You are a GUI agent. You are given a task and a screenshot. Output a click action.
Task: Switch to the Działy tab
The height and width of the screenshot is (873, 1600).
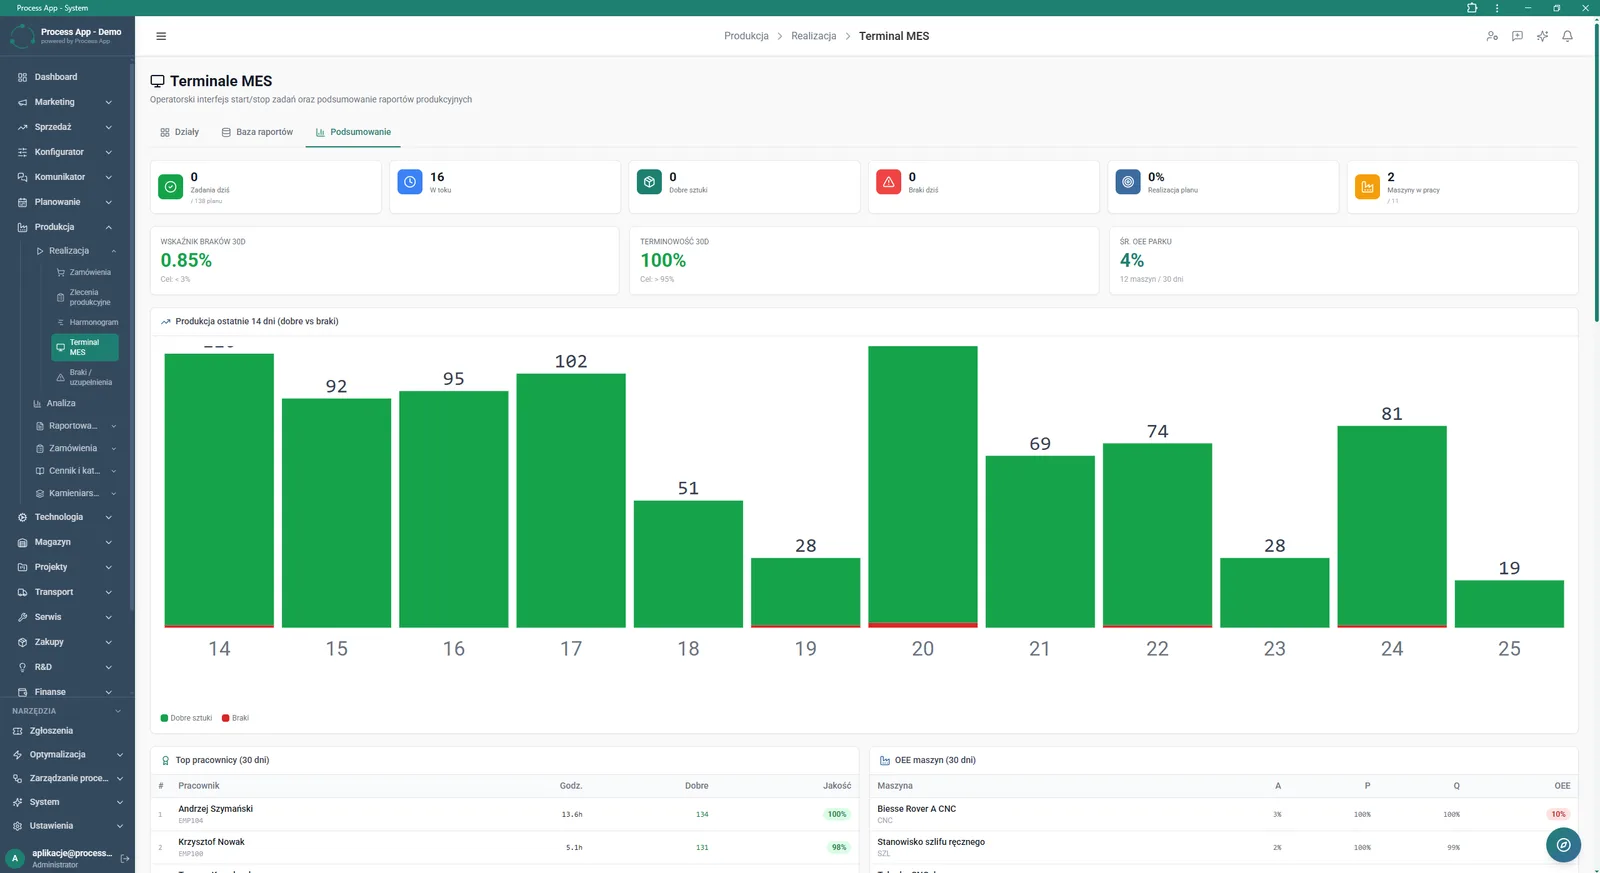pos(180,132)
